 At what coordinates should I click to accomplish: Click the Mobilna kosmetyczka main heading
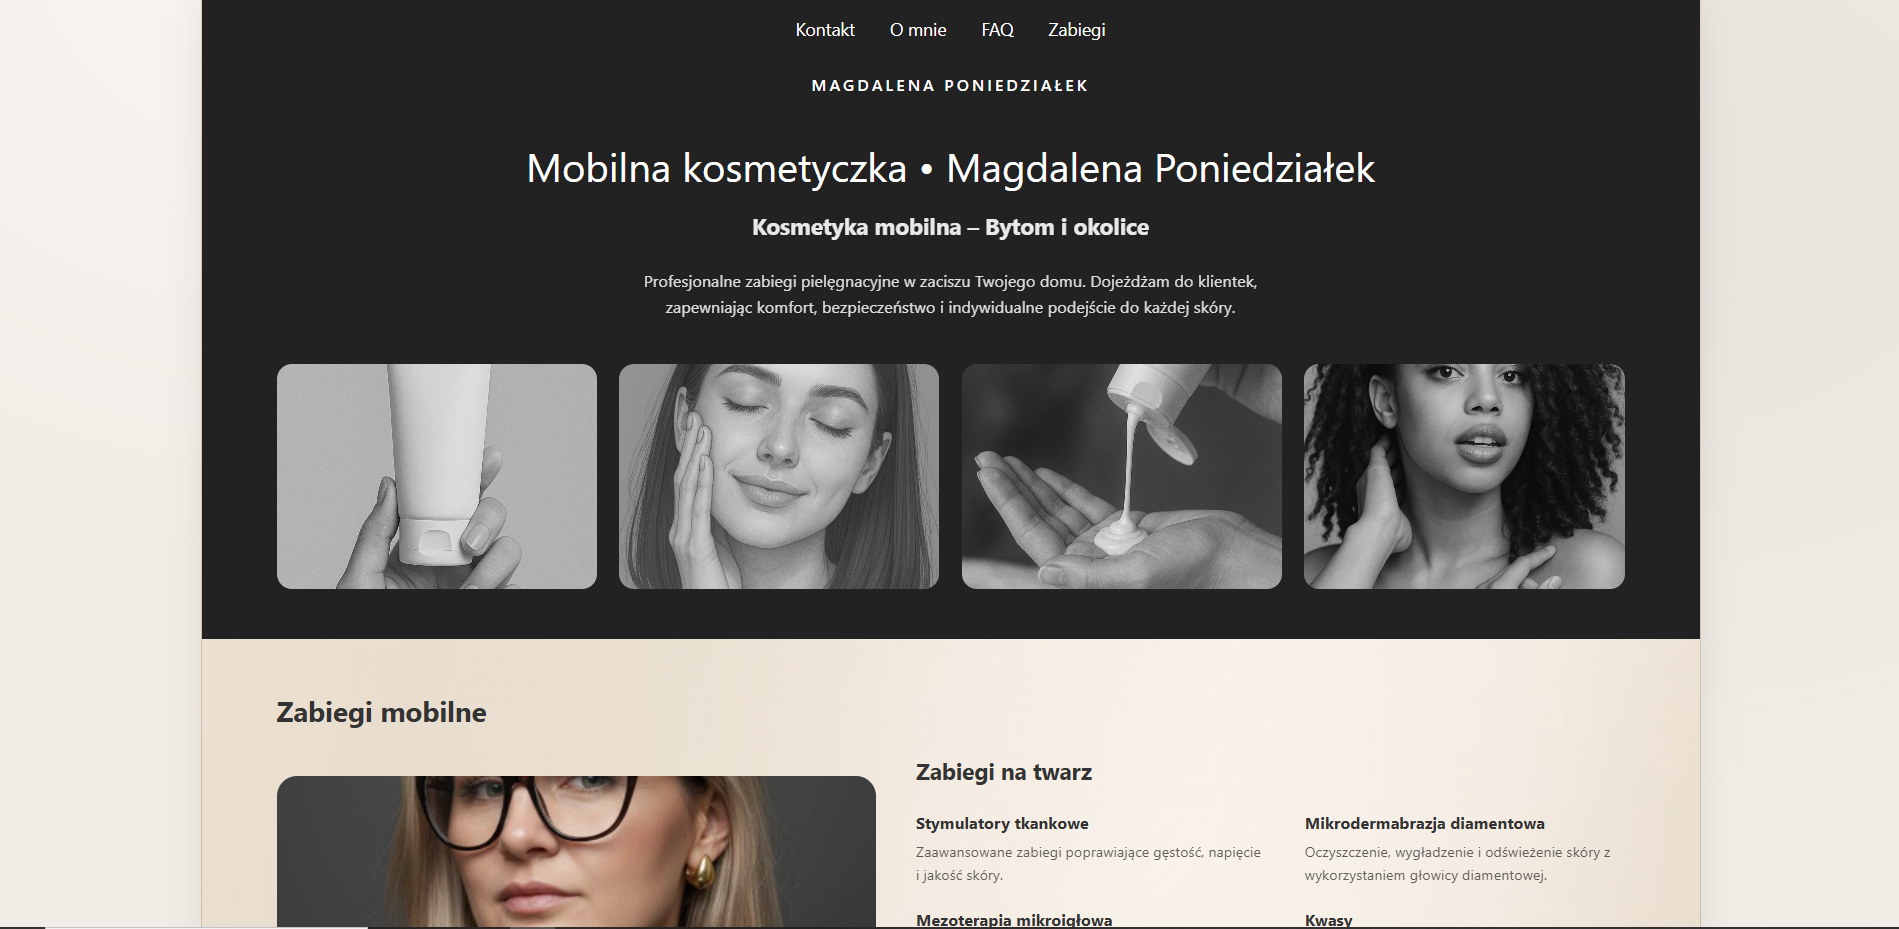click(950, 168)
